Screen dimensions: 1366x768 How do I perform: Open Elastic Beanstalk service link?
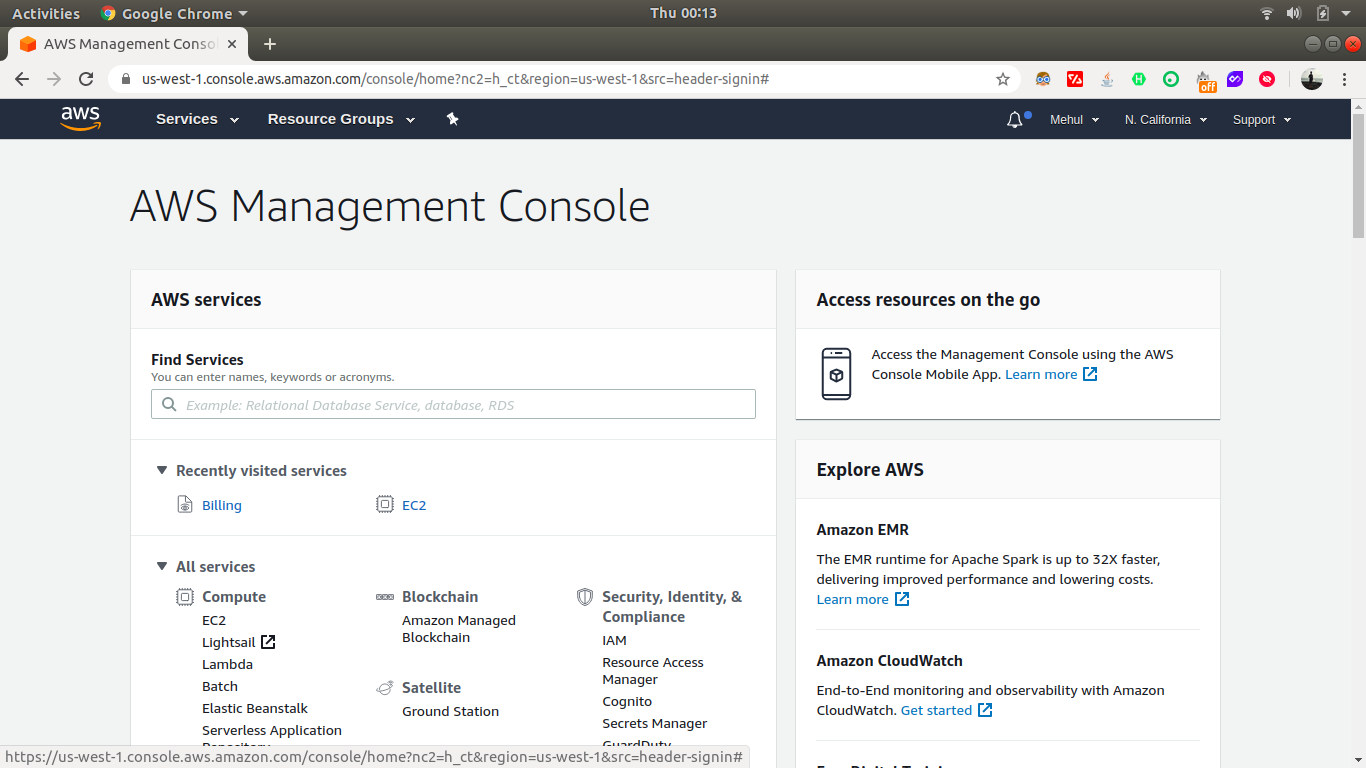255,708
